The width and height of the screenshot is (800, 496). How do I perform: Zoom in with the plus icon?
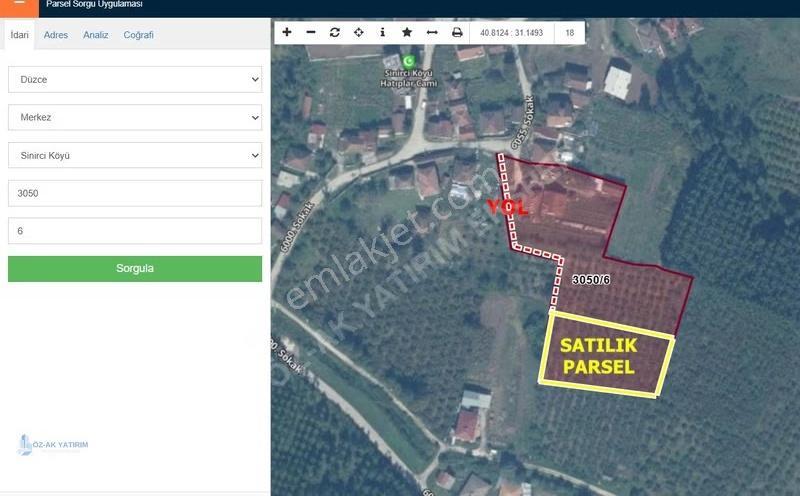[x=287, y=32]
